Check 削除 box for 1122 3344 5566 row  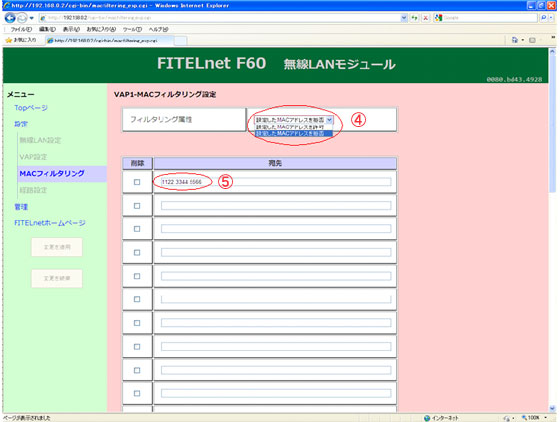click(137, 182)
